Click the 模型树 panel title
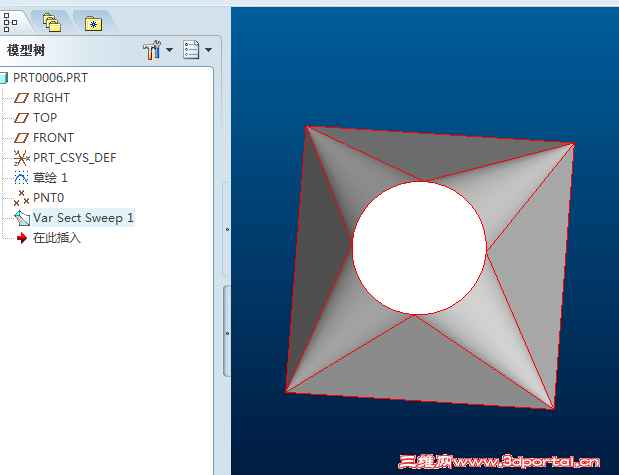619x475 pixels. click(x=26, y=51)
